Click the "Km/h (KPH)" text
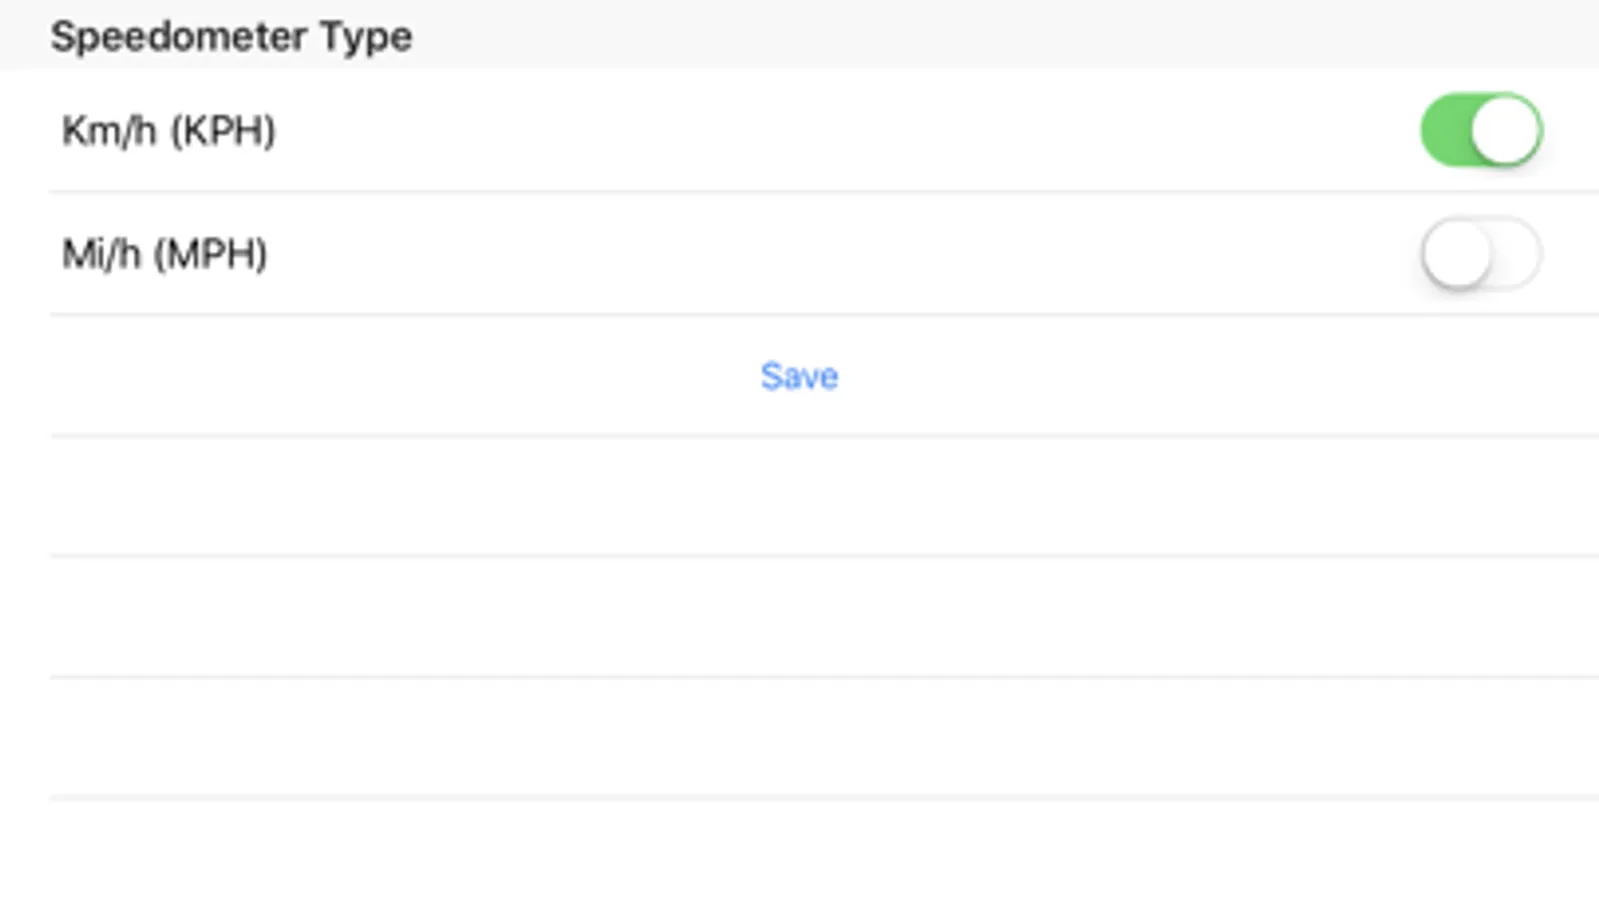1599x900 pixels. [x=168, y=130]
